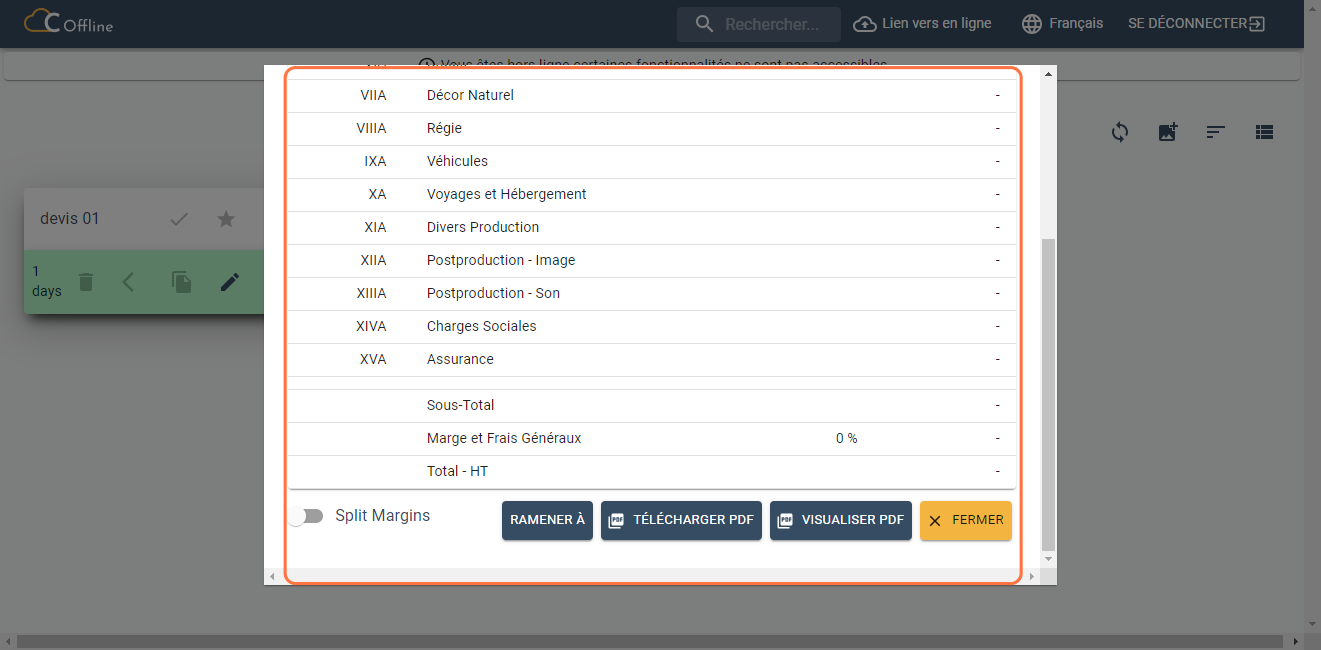Switch to list view icon
The width and height of the screenshot is (1321, 650).
(1264, 132)
